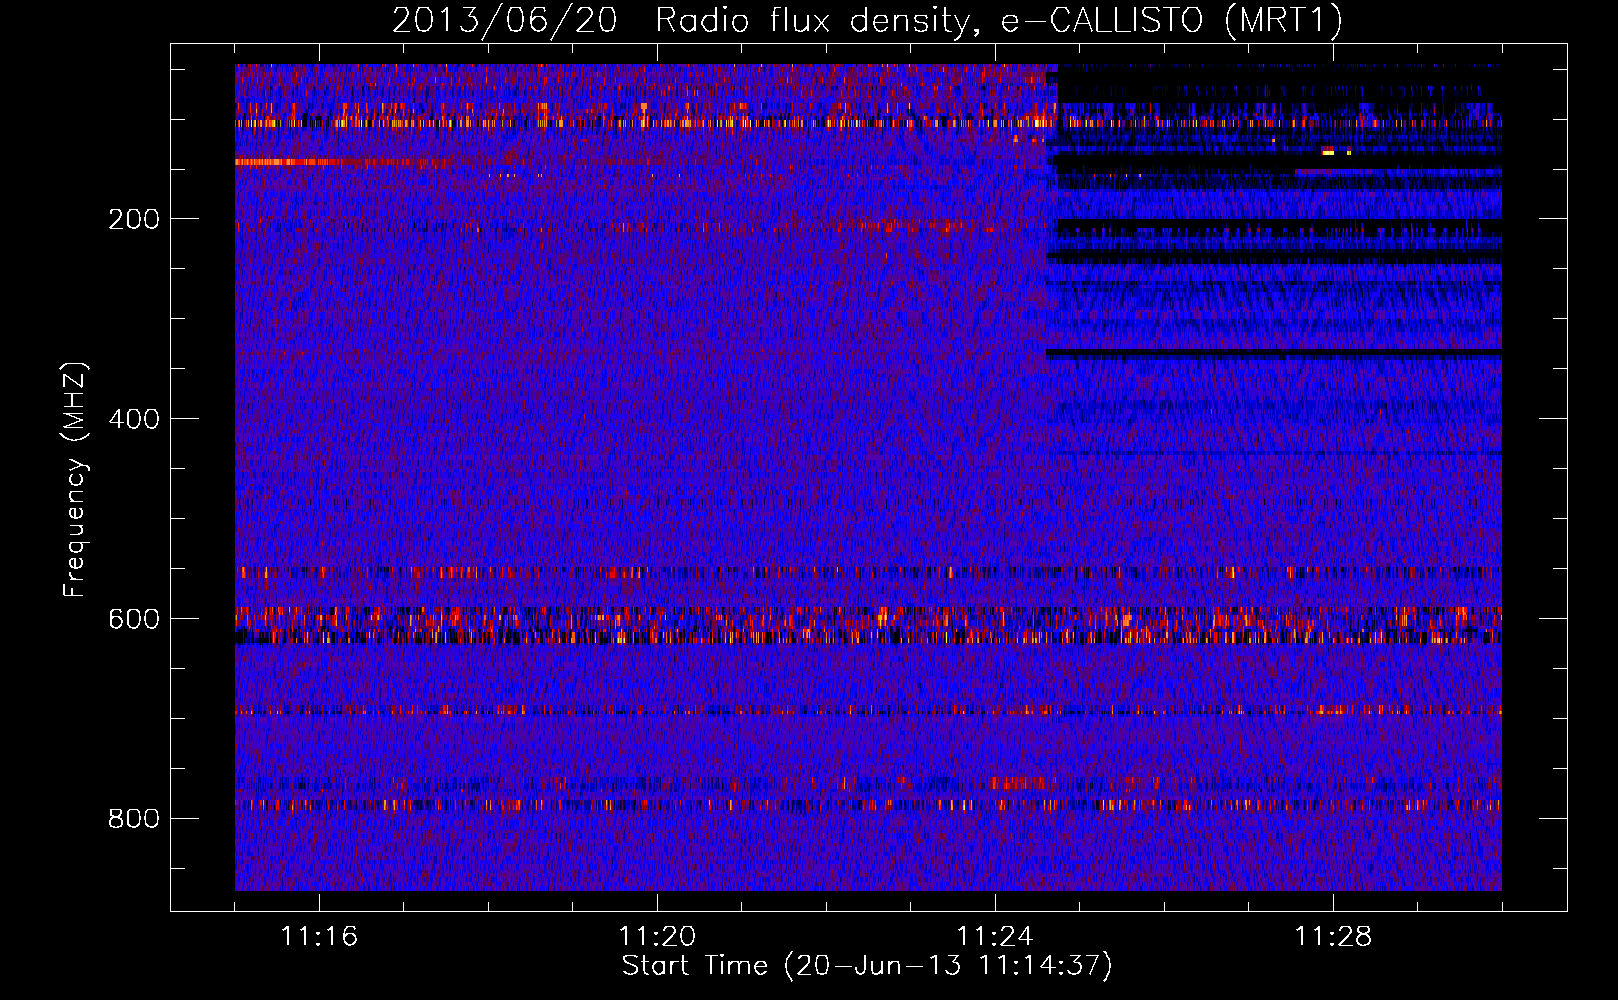Click the 11:16 time tick label
Image resolution: width=1618 pixels, height=1000 pixels.
(319, 937)
